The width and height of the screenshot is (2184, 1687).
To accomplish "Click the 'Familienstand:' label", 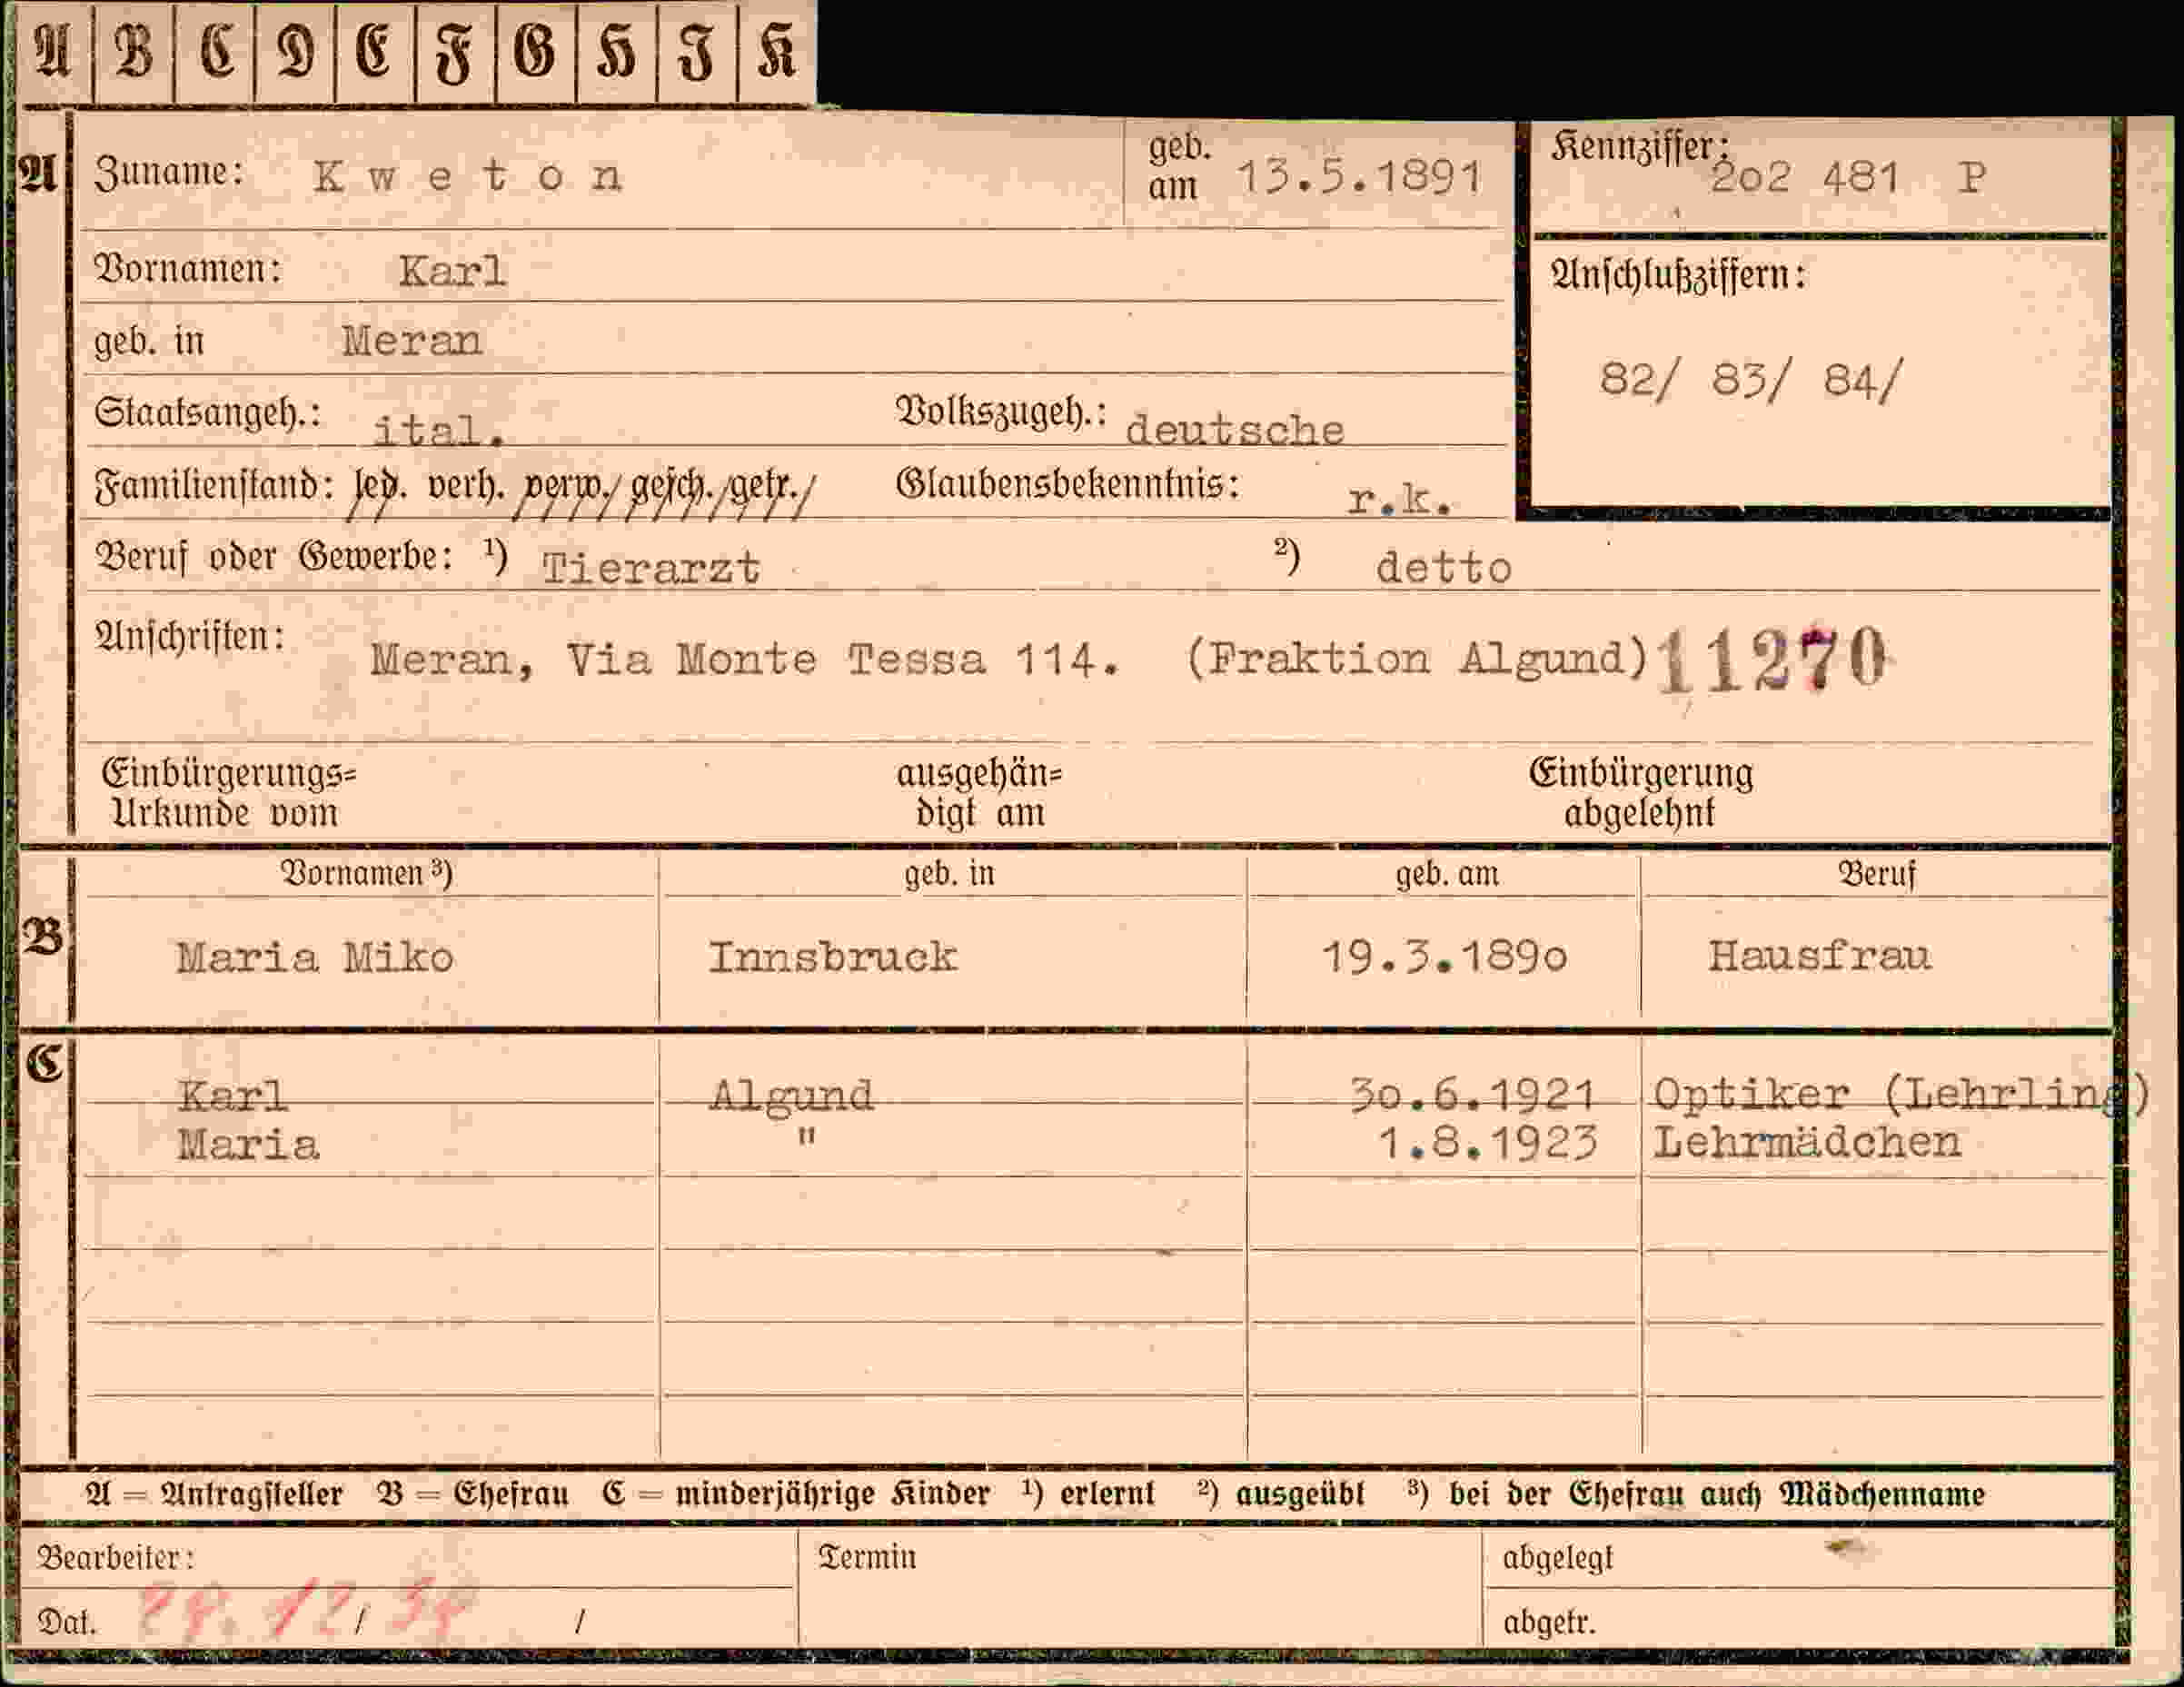I will click(x=213, y=487).
